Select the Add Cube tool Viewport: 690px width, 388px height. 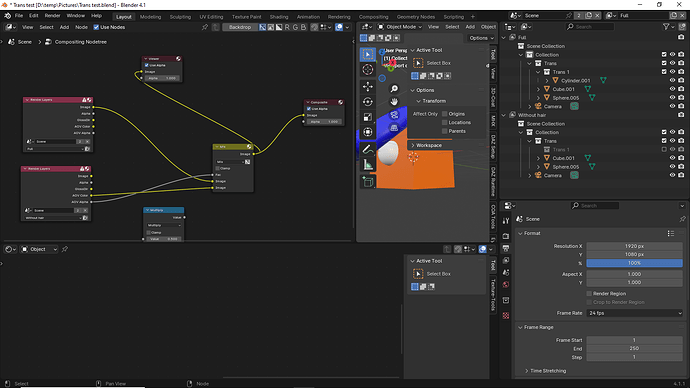coord(367,182)
